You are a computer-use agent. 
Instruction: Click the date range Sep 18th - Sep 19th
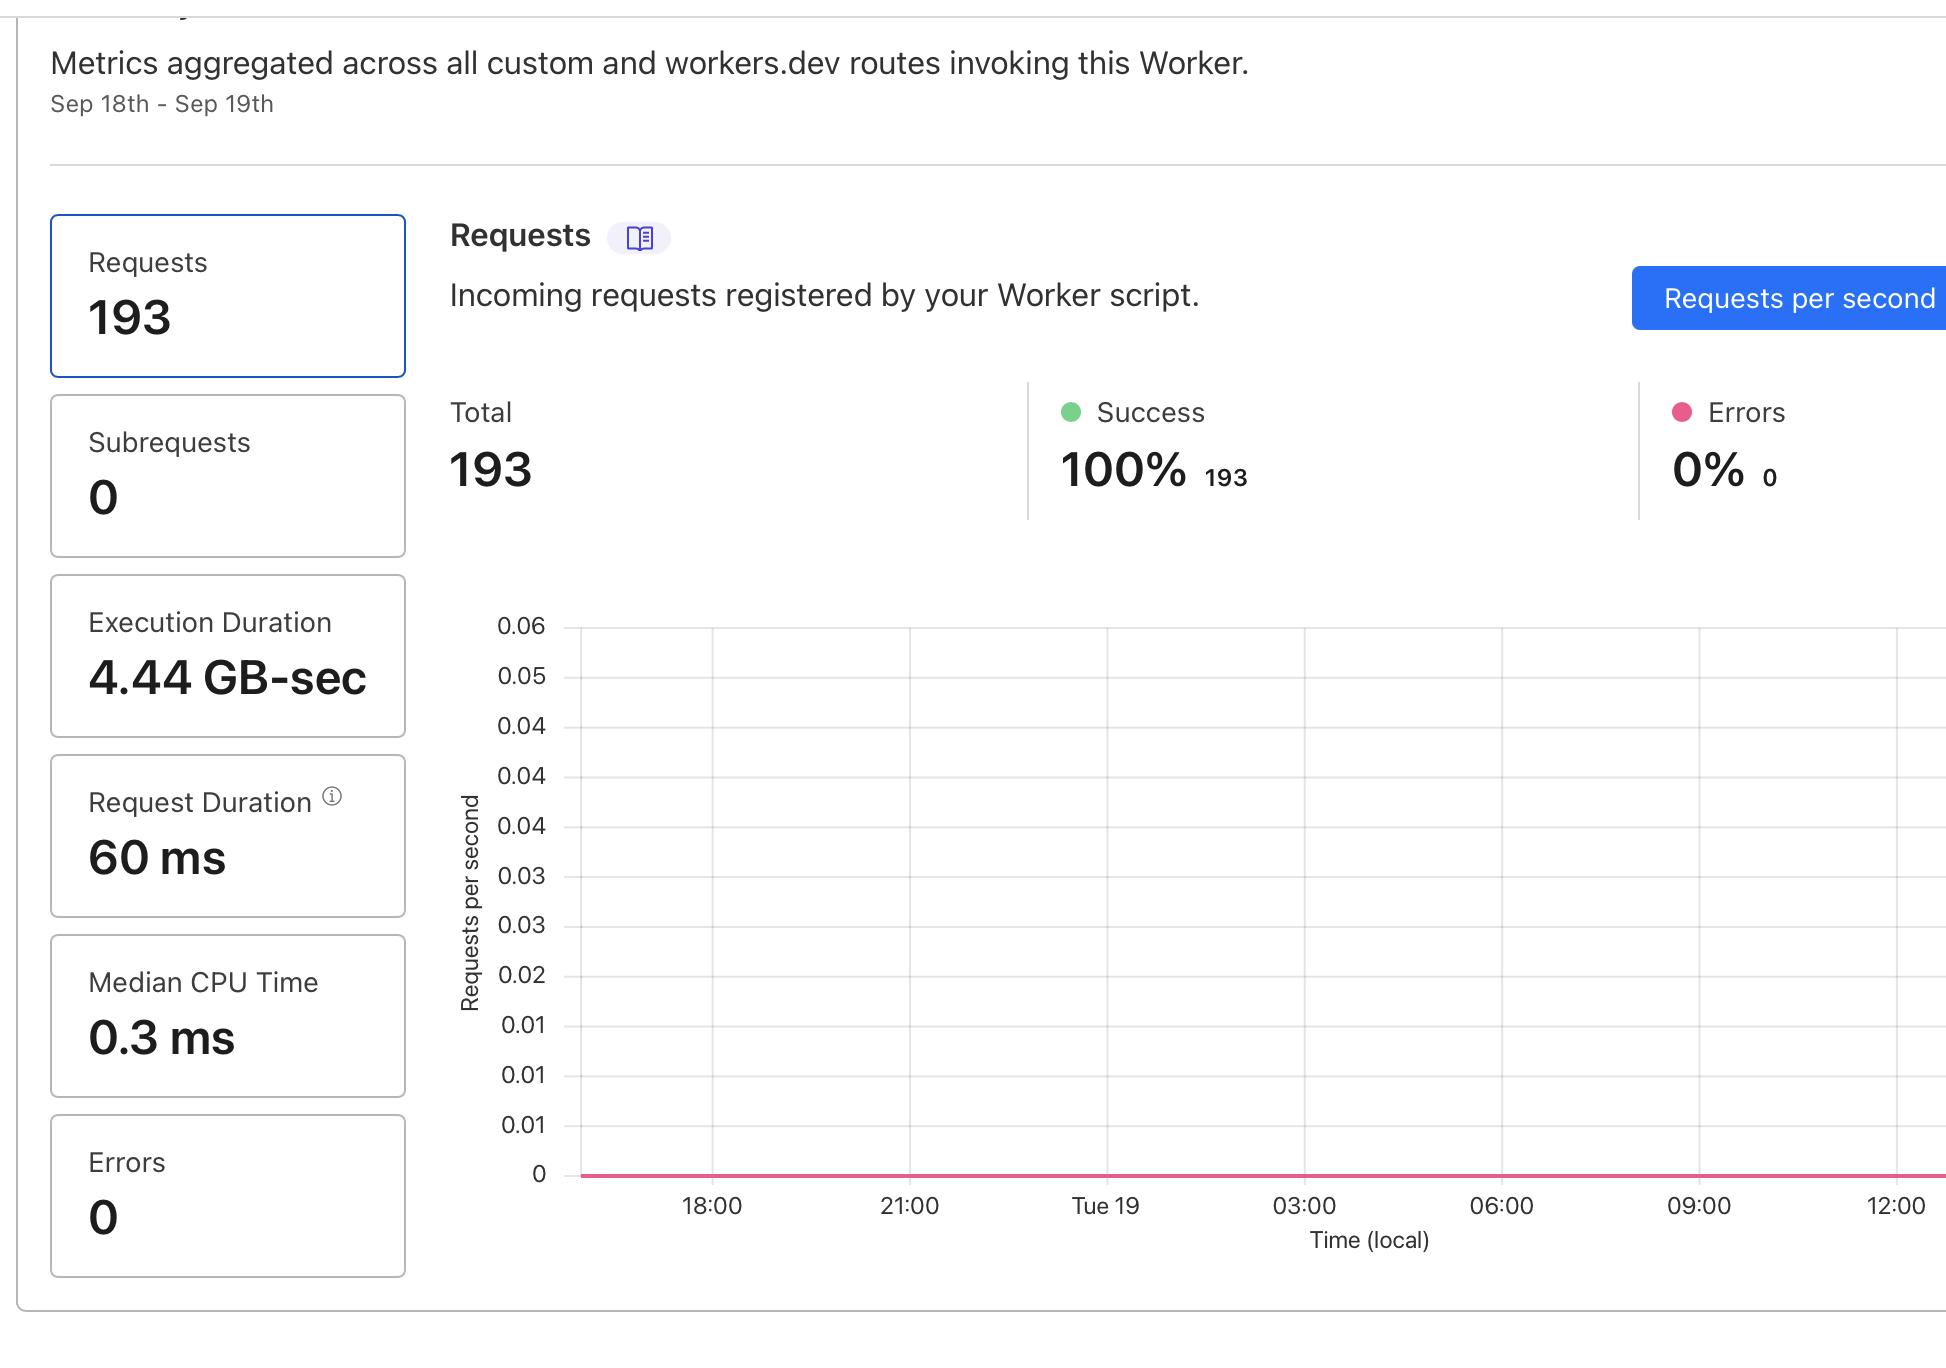[163, 104]
